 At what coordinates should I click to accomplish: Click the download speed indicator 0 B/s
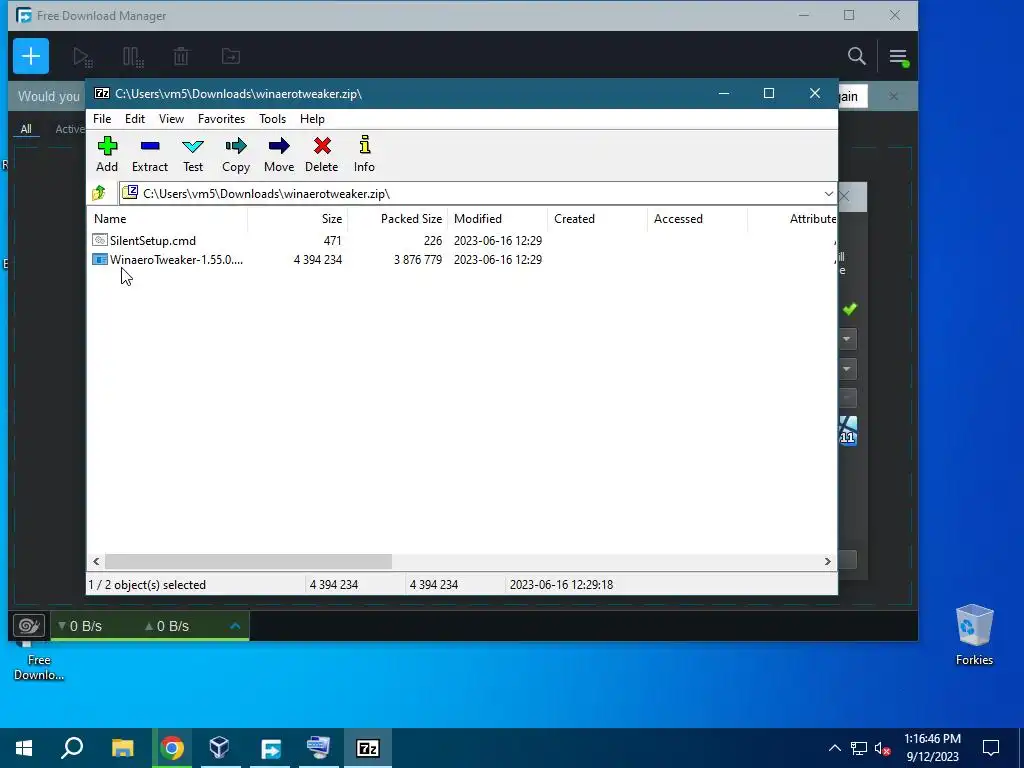click(x=80, y=626)
